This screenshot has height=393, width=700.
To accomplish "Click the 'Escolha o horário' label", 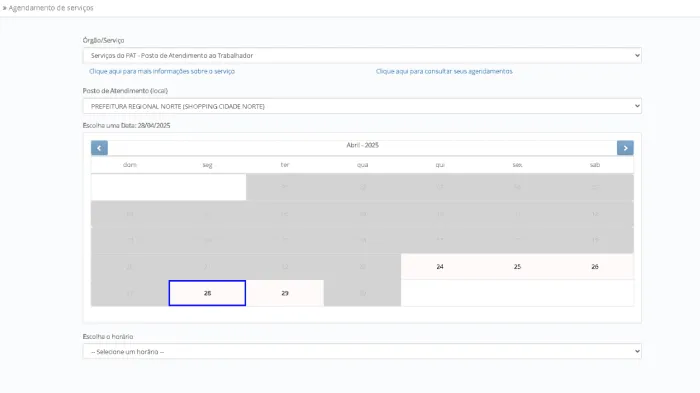I will point(108,337).
